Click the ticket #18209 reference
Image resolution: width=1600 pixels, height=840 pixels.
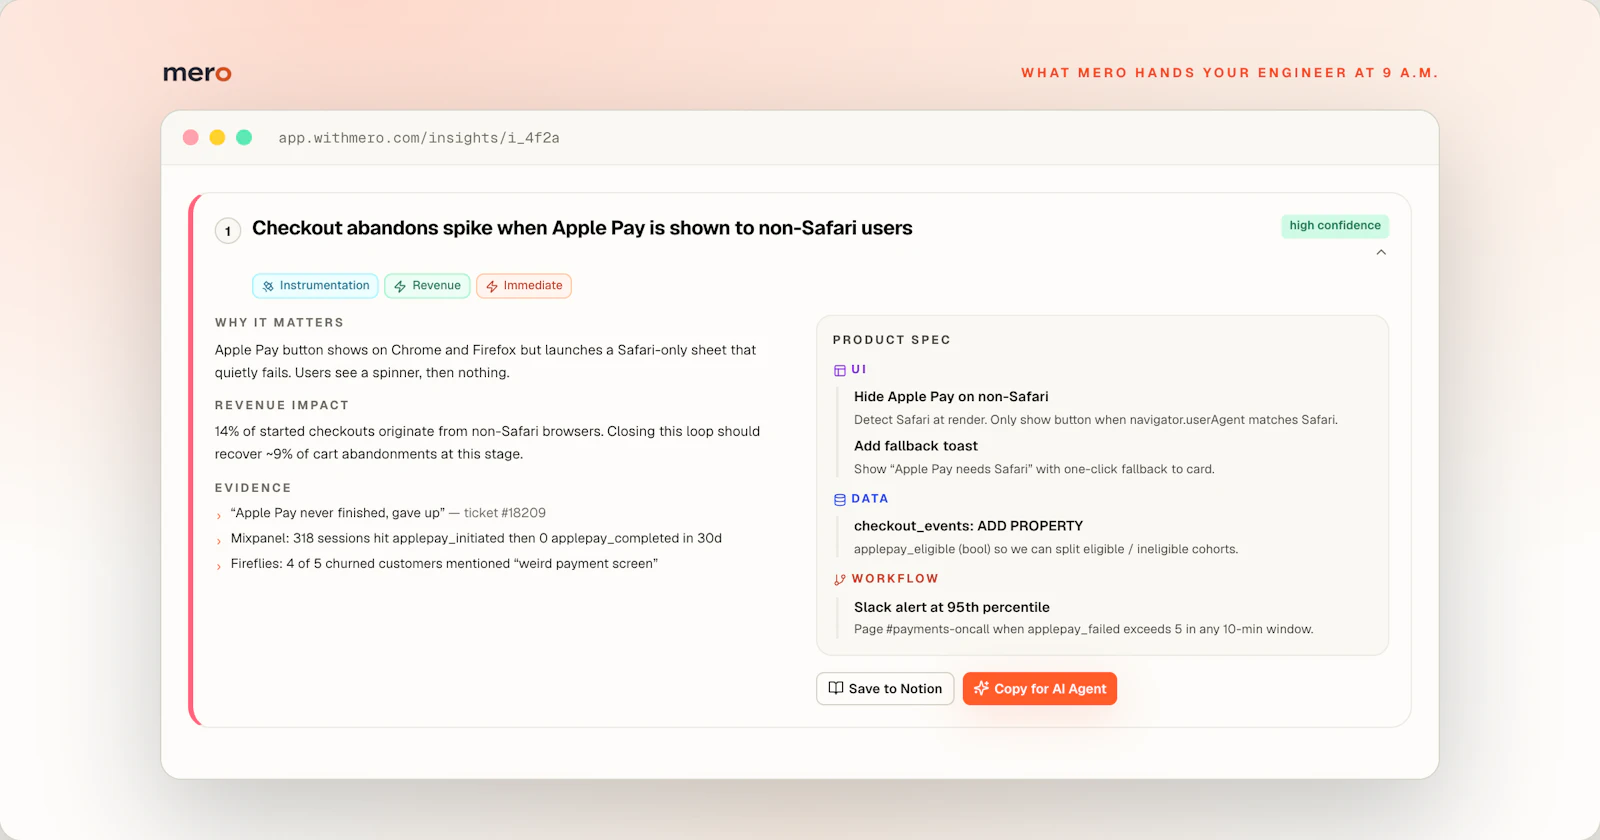tap(505, 513)
